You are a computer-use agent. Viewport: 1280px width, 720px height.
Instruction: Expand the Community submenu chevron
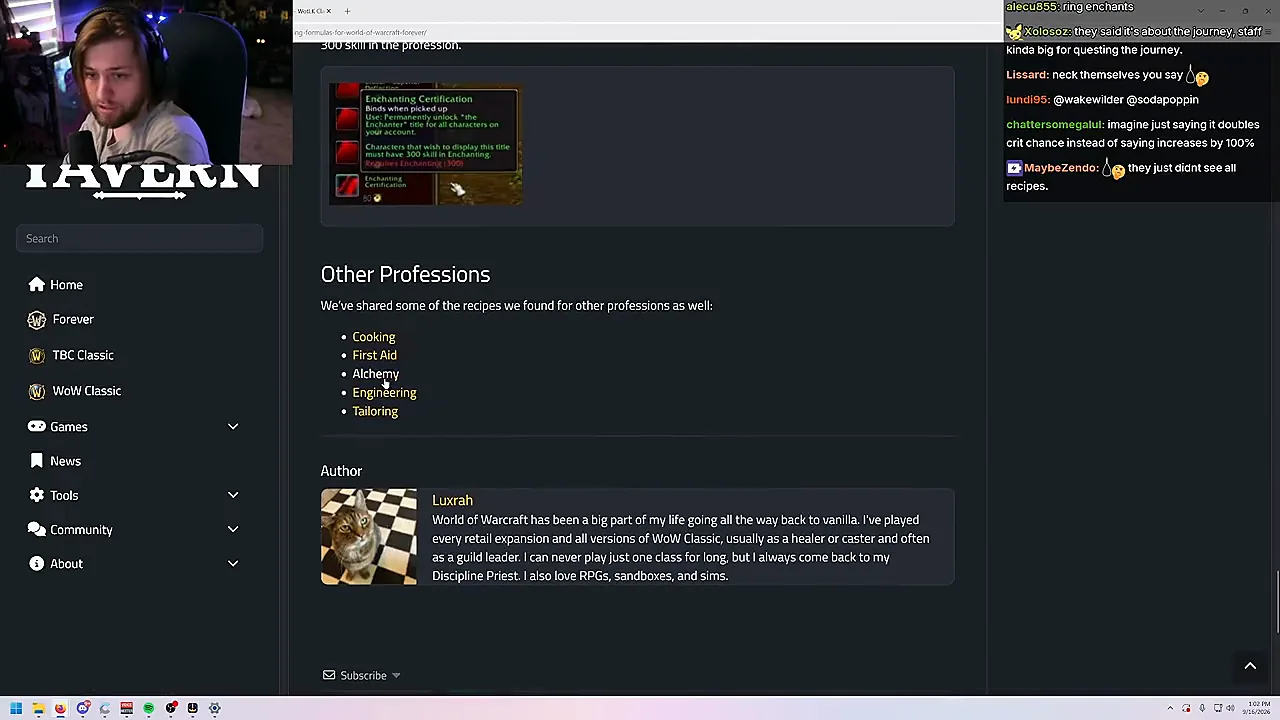click(x=233, y=529)
